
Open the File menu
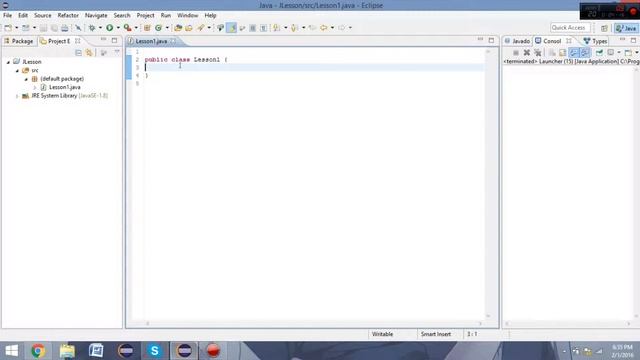tap(7, 16)
